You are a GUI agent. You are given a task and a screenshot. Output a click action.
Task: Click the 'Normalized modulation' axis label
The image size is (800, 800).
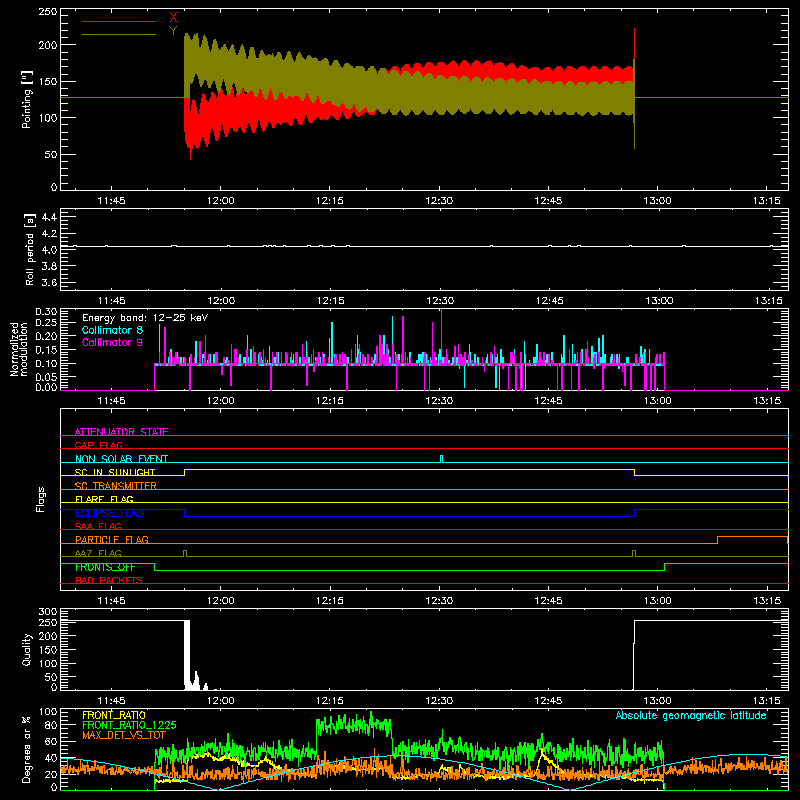point(19,349)
